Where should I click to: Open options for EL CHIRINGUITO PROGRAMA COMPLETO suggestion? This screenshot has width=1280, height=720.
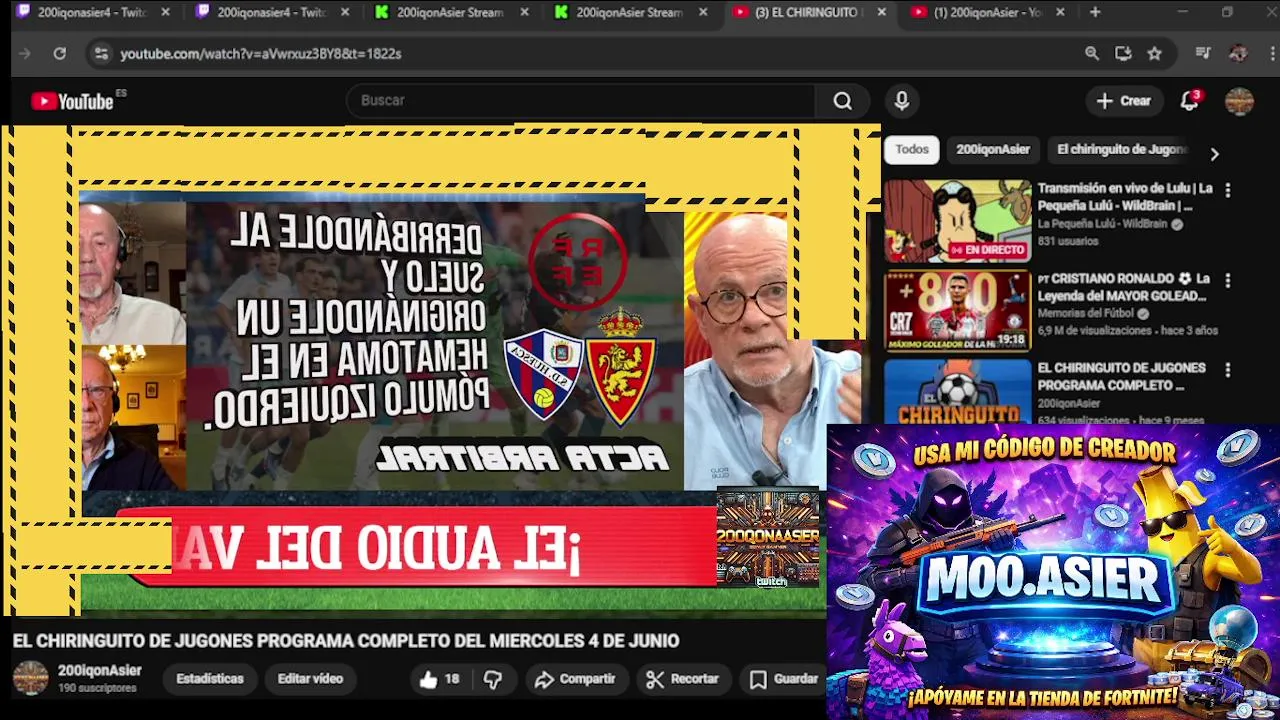(1228, 370)
